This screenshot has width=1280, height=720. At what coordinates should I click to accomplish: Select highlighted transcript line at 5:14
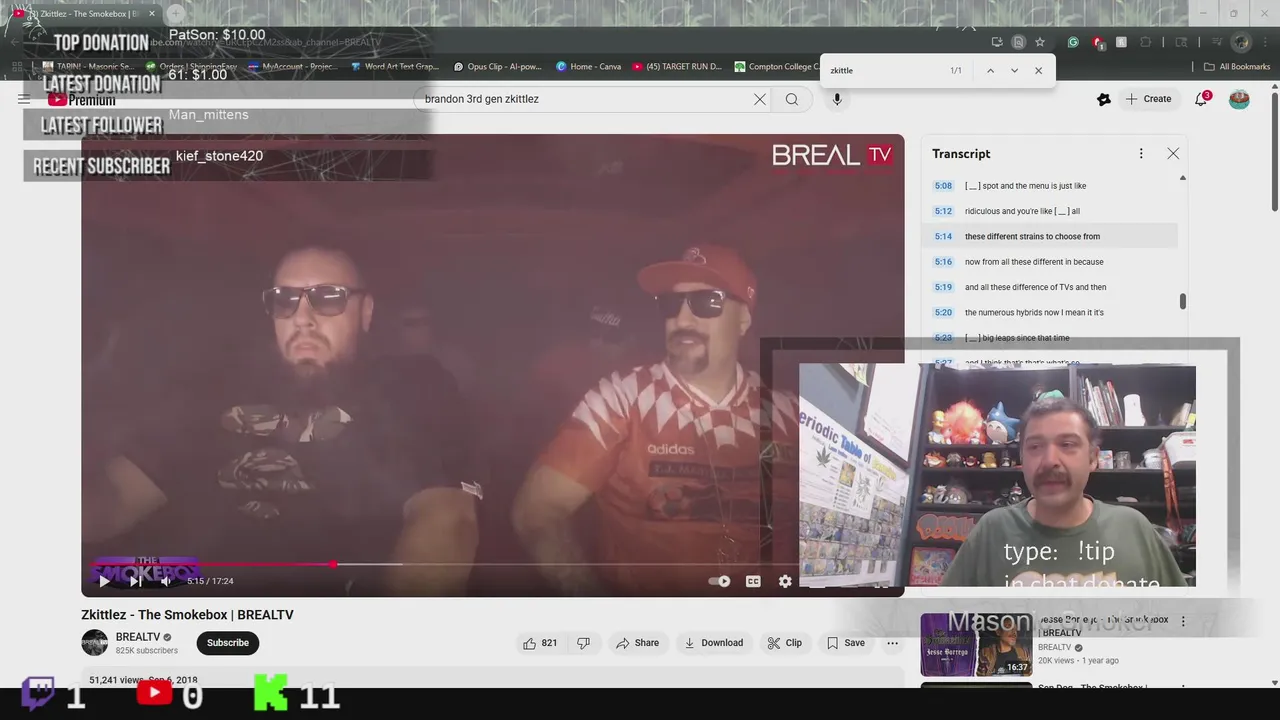(x=1050, y=237)
